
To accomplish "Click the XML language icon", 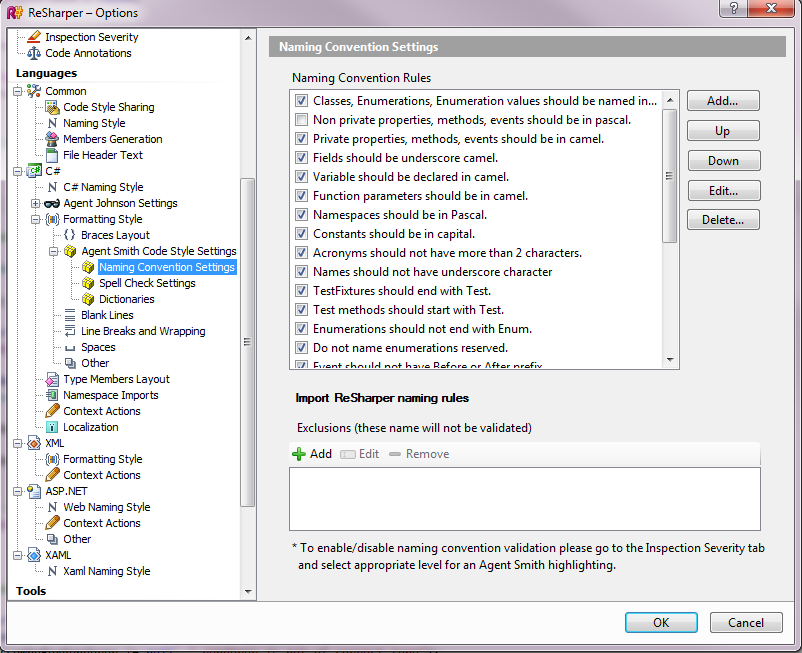I will 34,443.
